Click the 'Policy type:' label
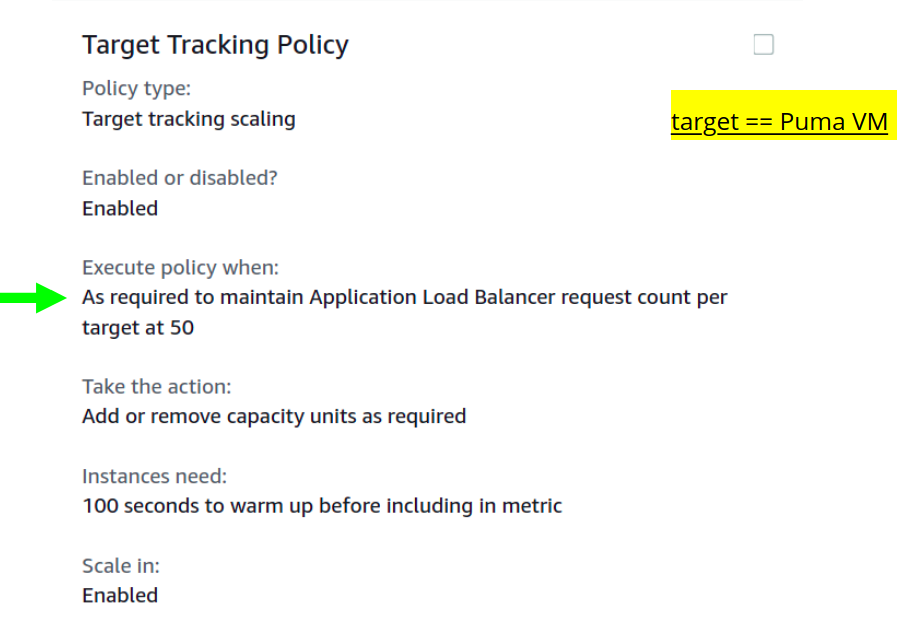The height and width of the screenshot is (642, 903). 136,88
